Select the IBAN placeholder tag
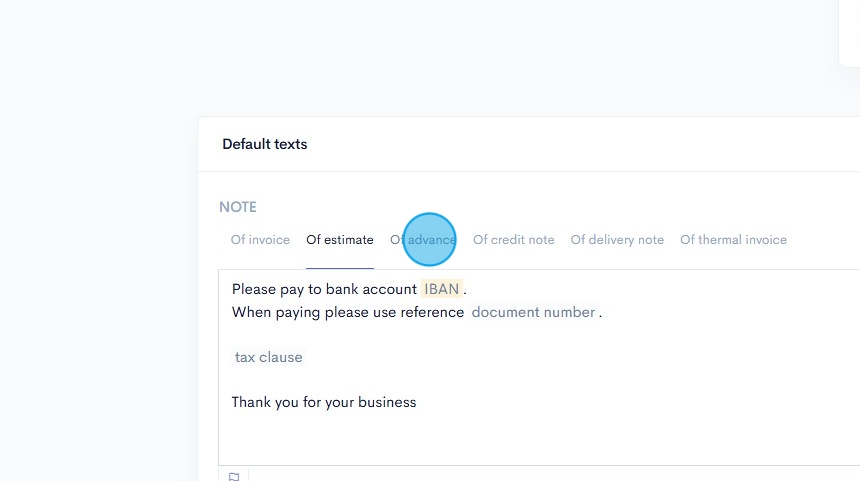Screen dimensions: 860x481 (441, 289)
